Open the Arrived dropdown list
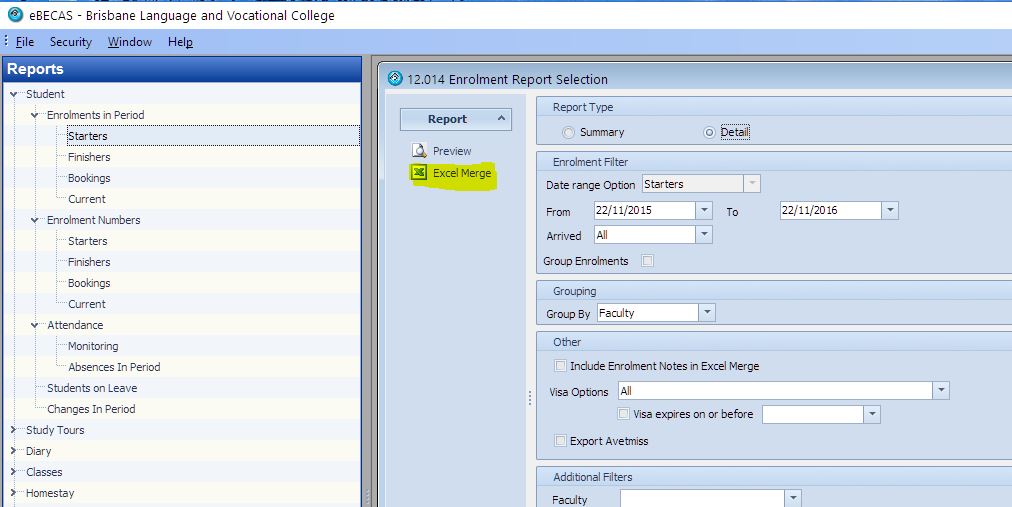The width and height of the screenshot is (1012, 507). 704,235
